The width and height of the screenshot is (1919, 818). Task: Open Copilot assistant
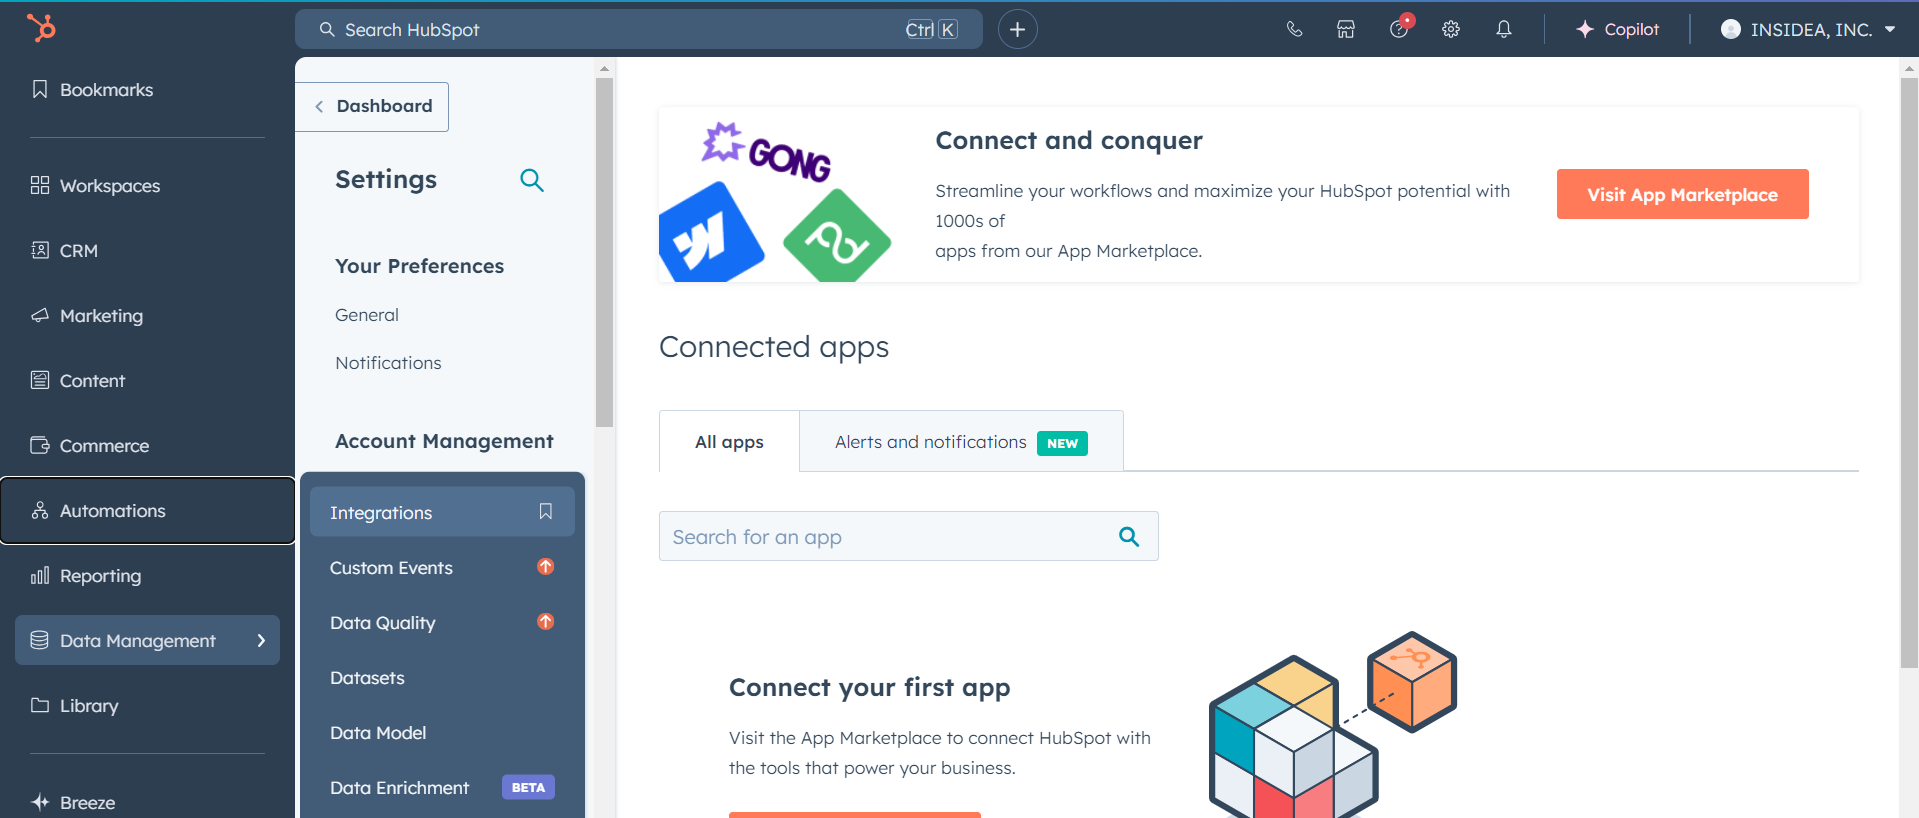(1617, 30)
